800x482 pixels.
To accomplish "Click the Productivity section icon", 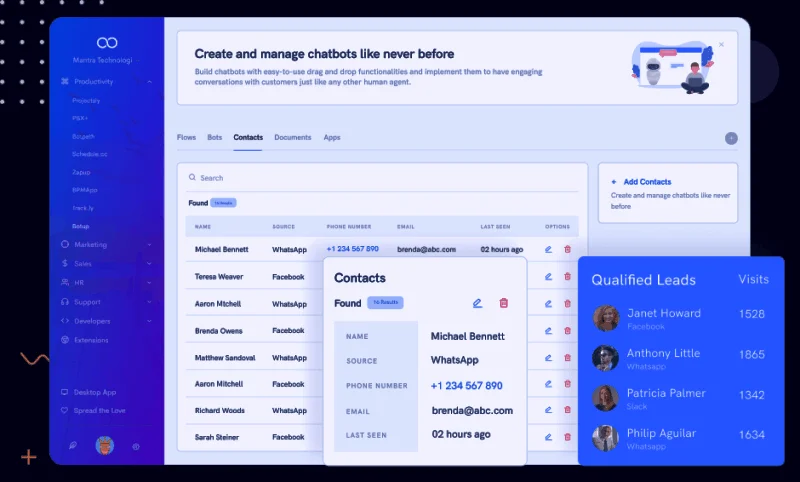I will (x=65, y=82).
